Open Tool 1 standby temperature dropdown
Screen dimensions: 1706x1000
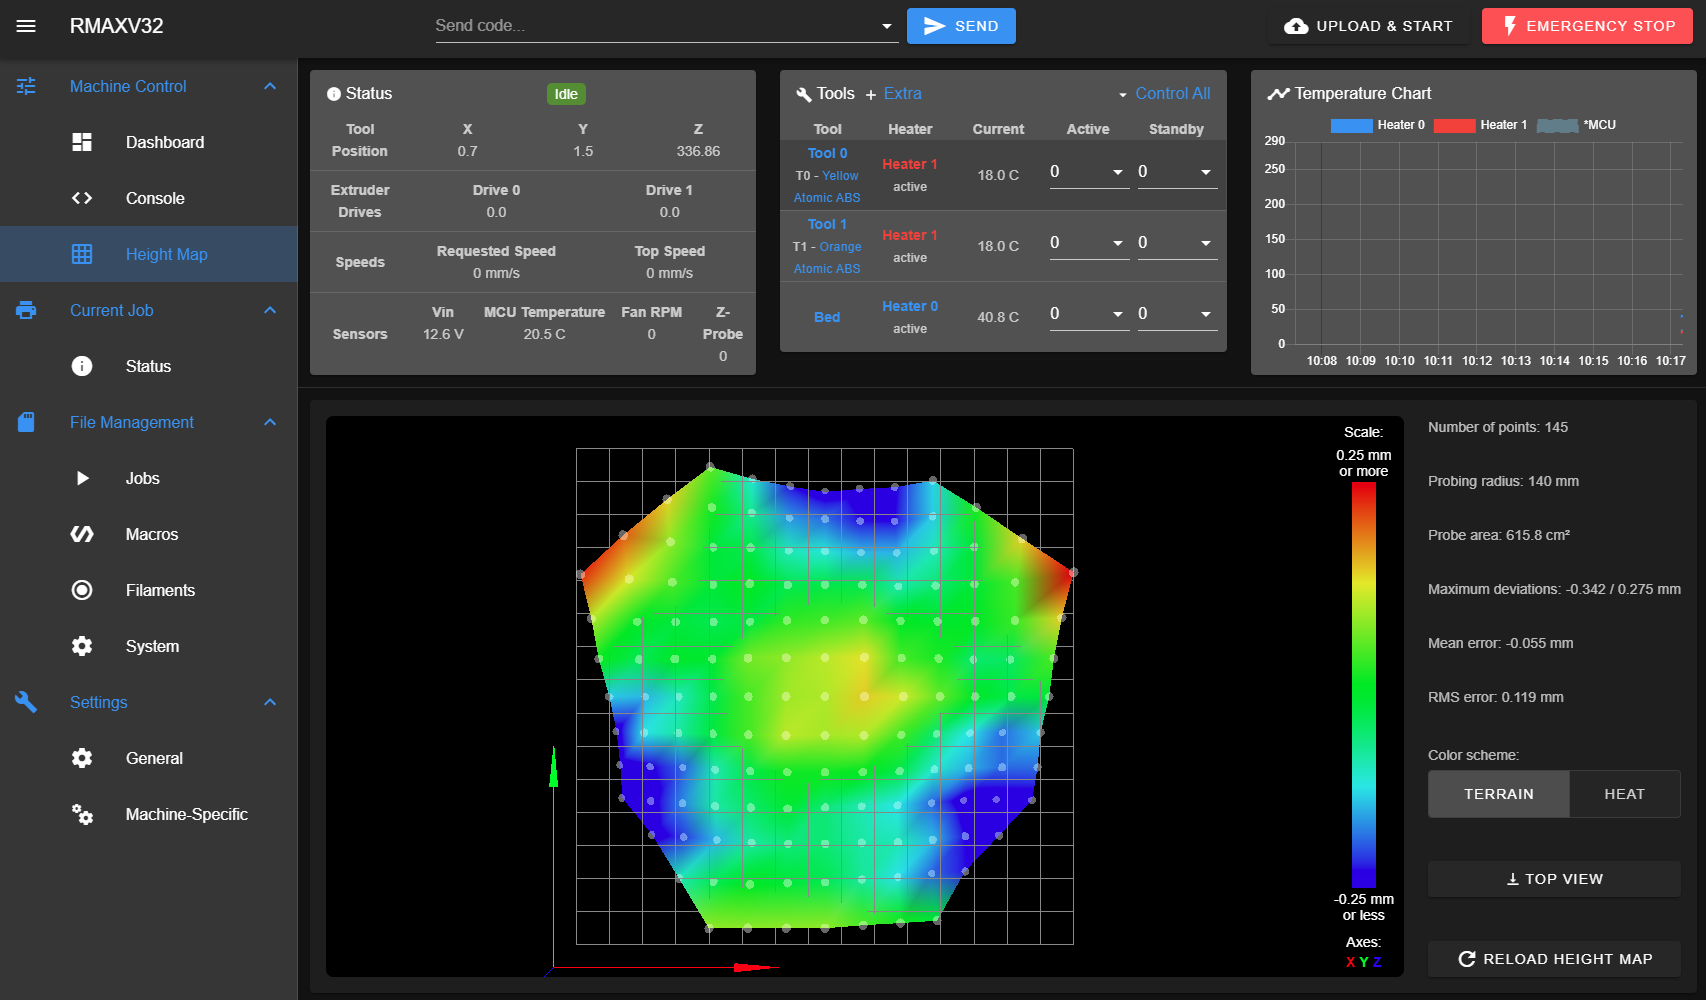(x=1206, y=243)
